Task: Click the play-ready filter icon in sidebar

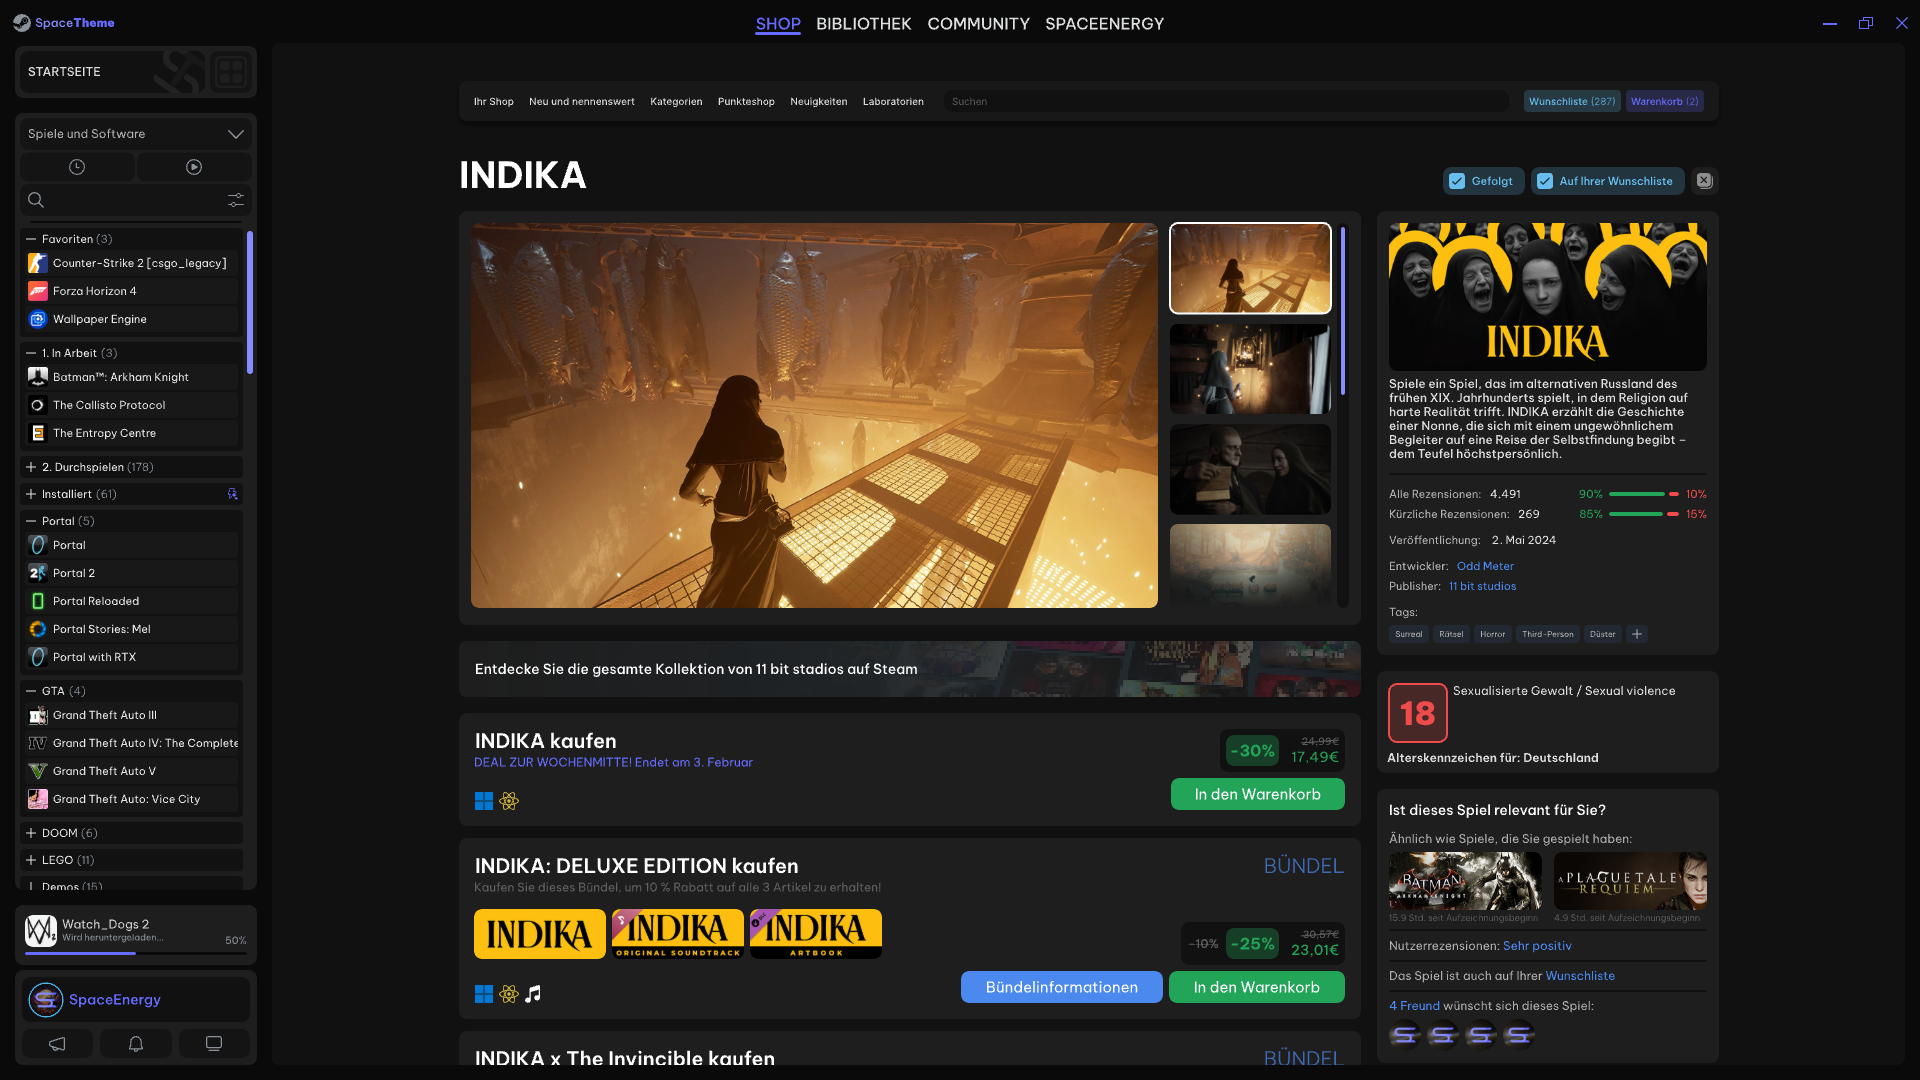Action: point(194,167)
